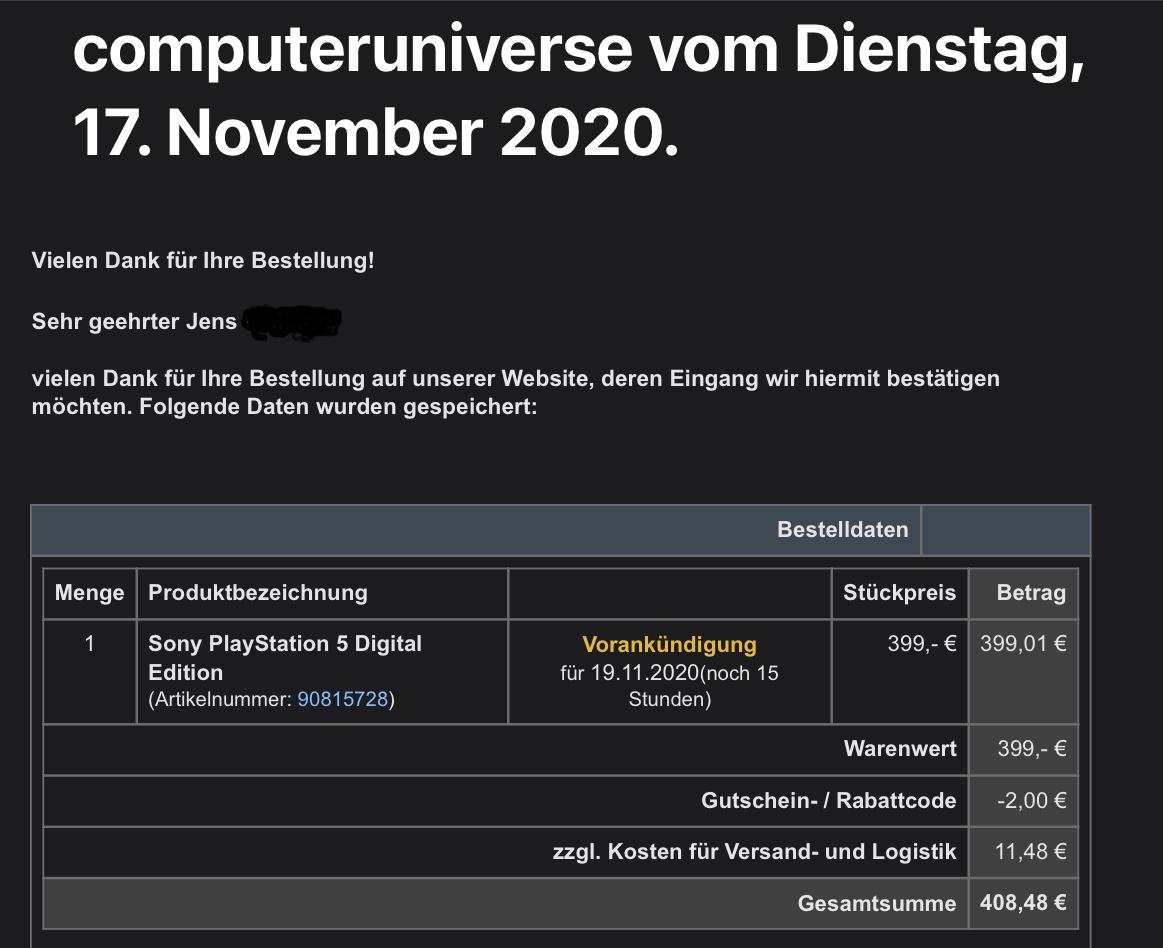Screen dimensions: 1163x948
Task: Select the Versand- und Logistik cost label
Action: pos(754,852)
